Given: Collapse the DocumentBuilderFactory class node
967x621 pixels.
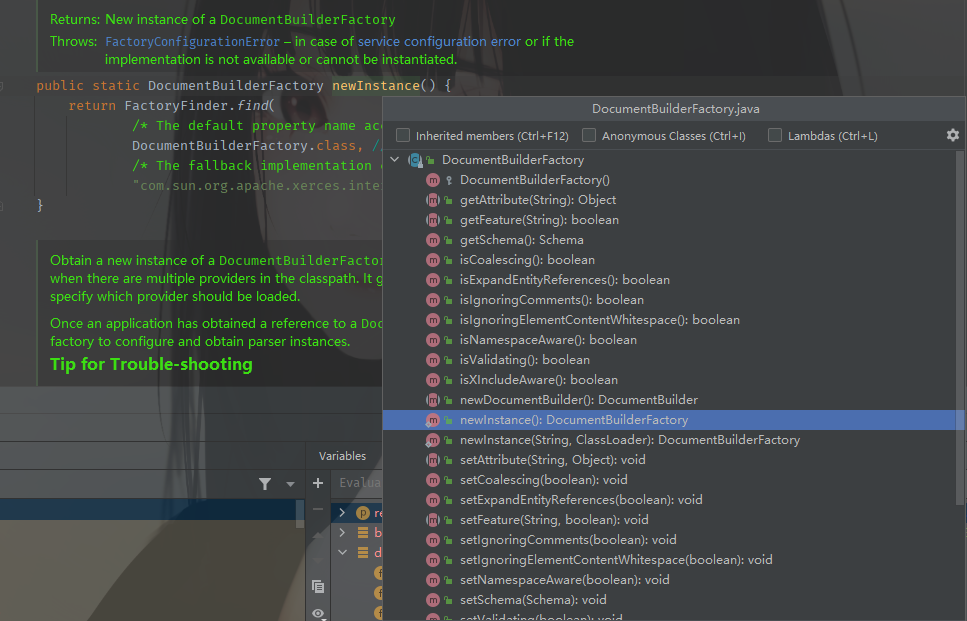Looking at the screenshot, I should [395, 160].
